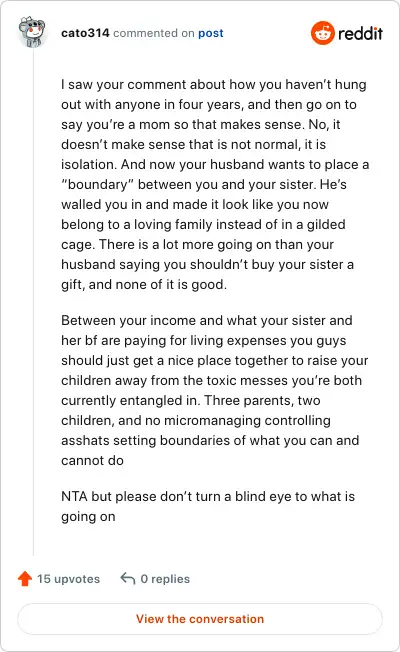Viewport: 400px width, 652px height.
Task: Click the "NTA but please" closing paragraph
Action: (x=208, y=506)
